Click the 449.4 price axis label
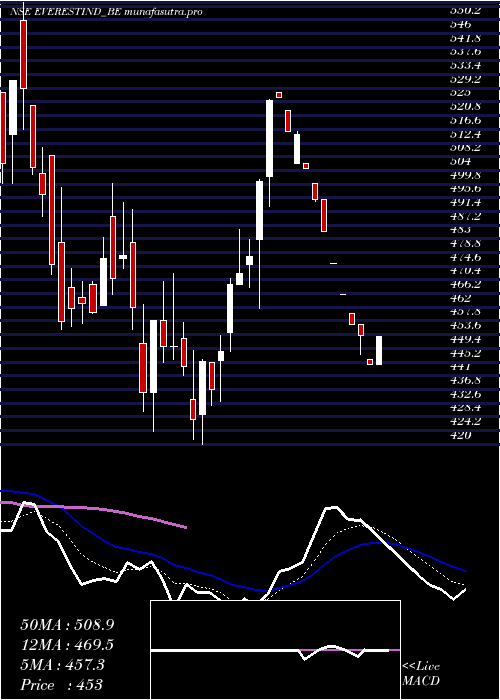The image size is (500, 700). [x=465, y=339]
